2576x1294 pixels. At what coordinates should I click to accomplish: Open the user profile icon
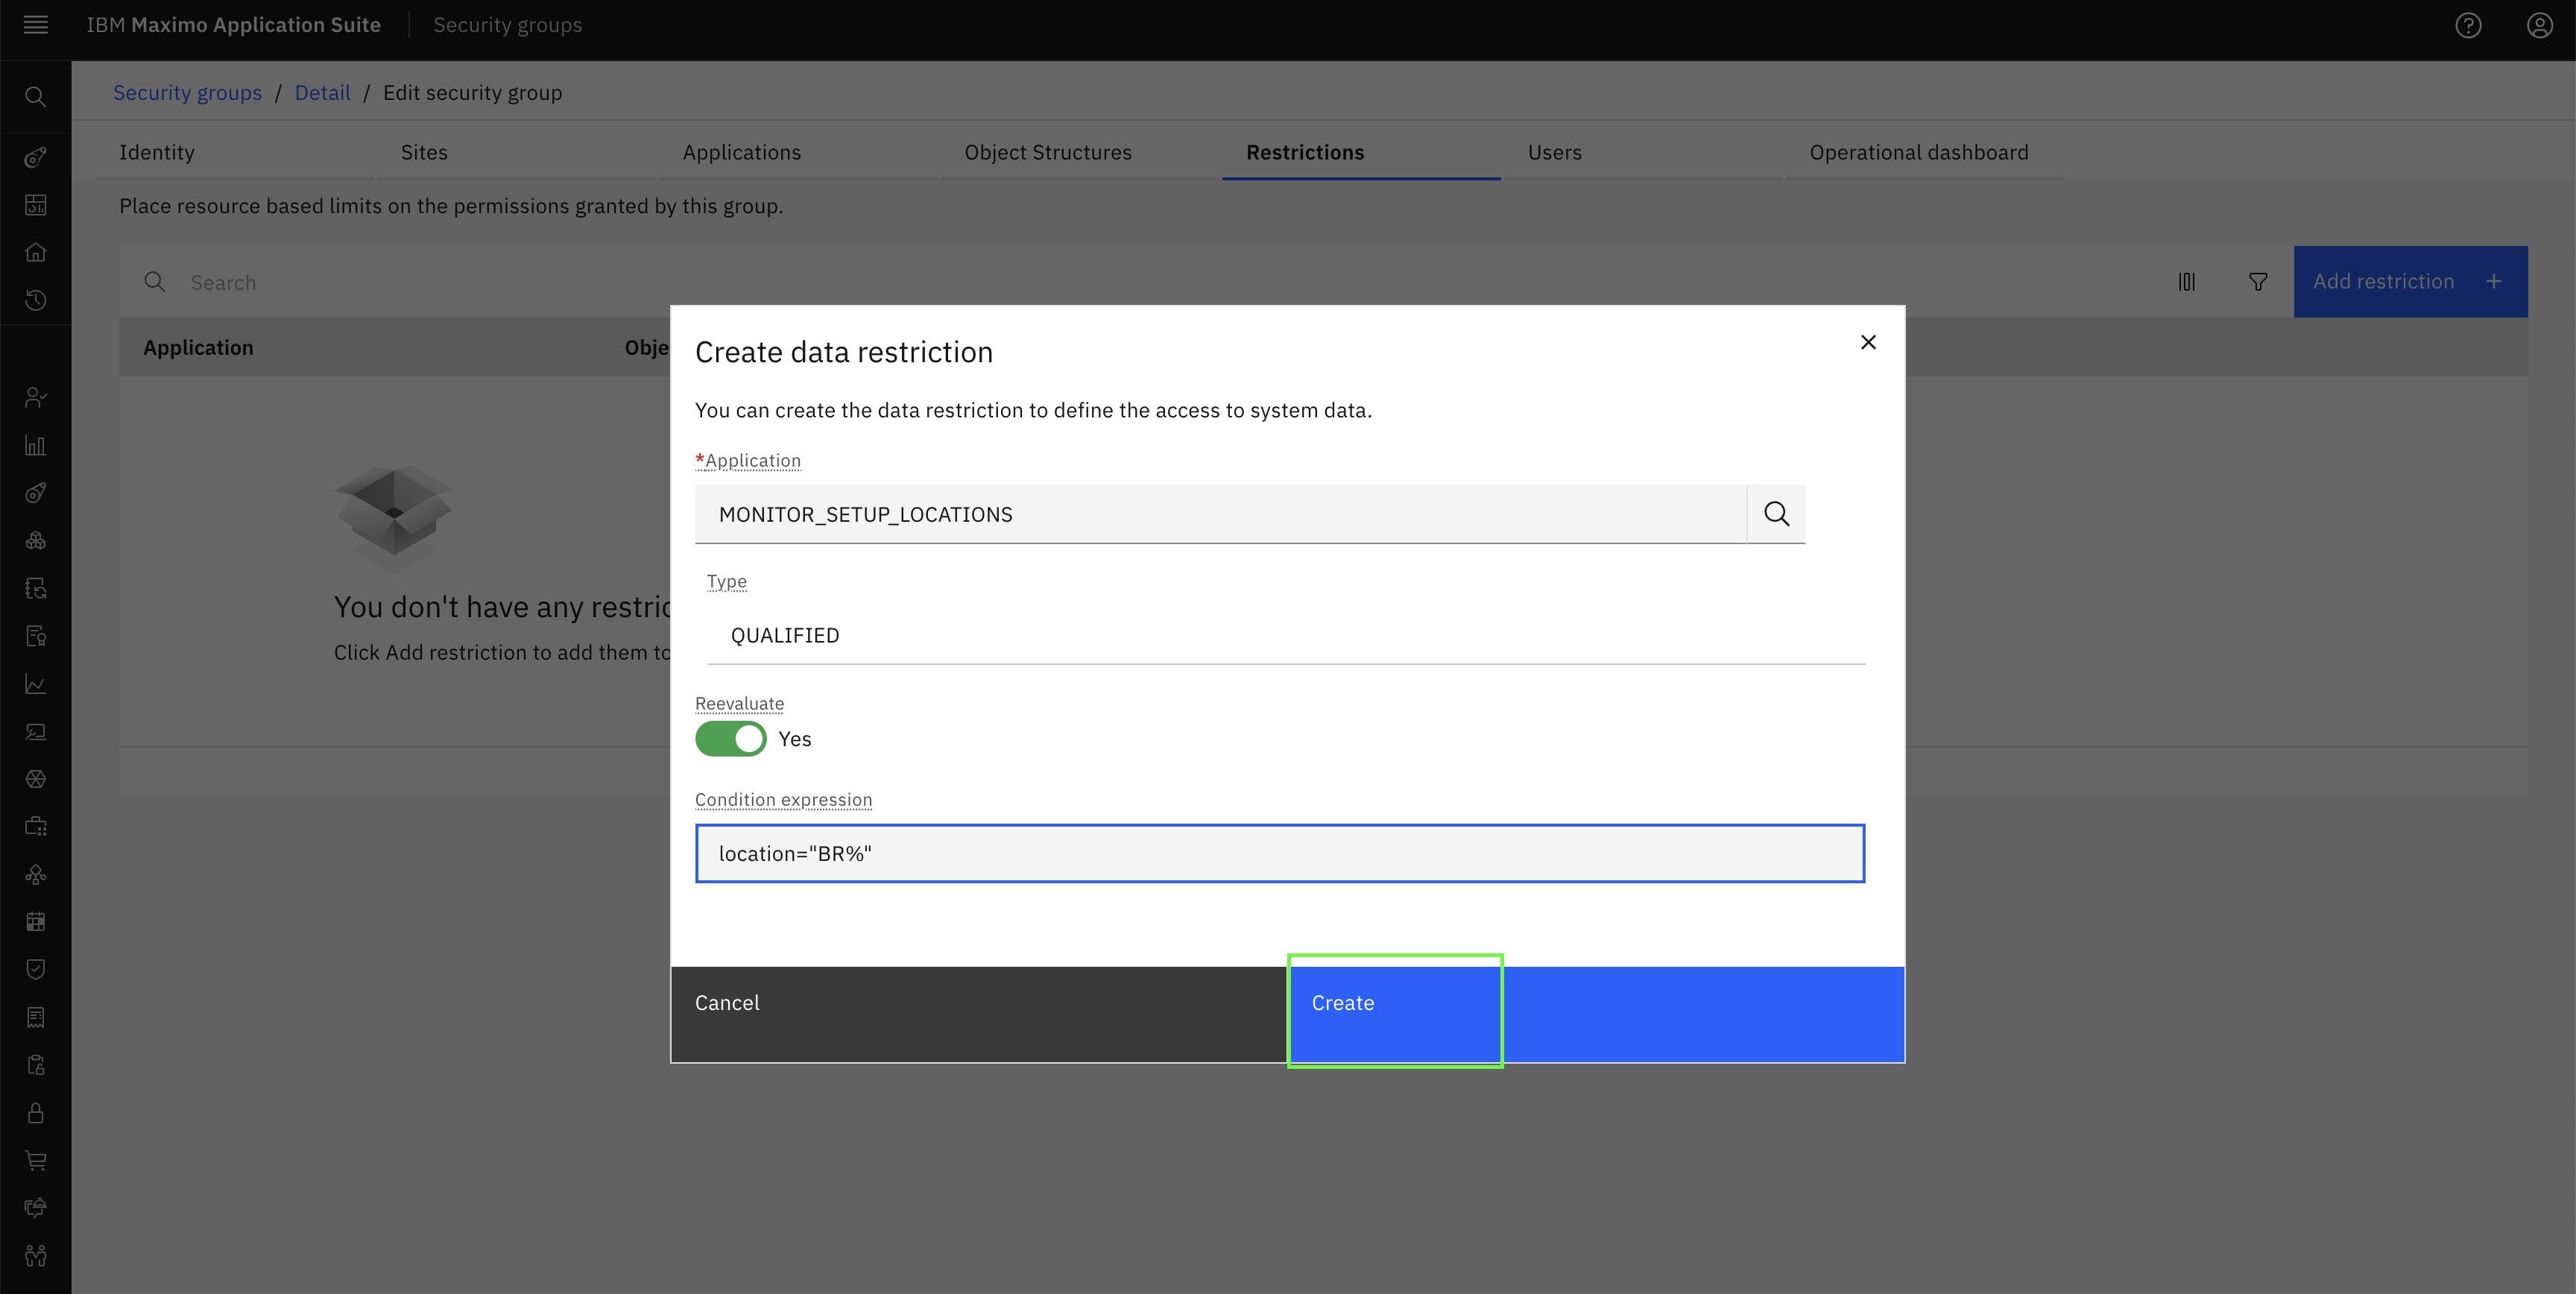coord(2539,25)
